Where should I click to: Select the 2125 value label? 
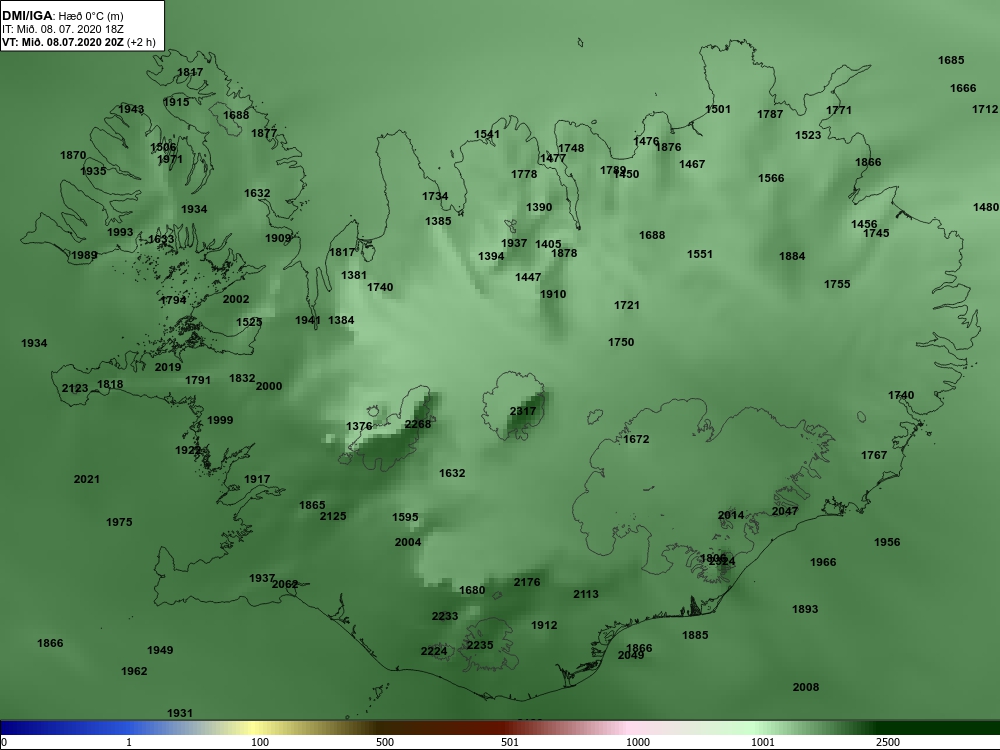333,516
